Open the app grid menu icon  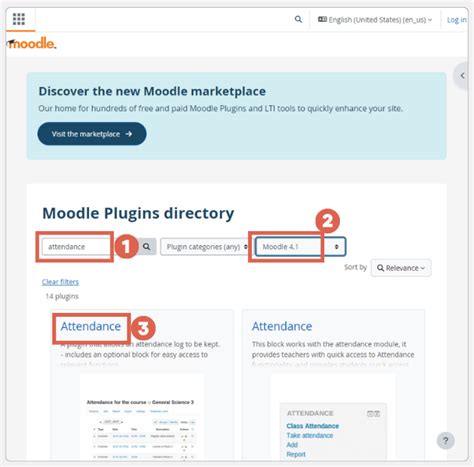pos(19,19)
